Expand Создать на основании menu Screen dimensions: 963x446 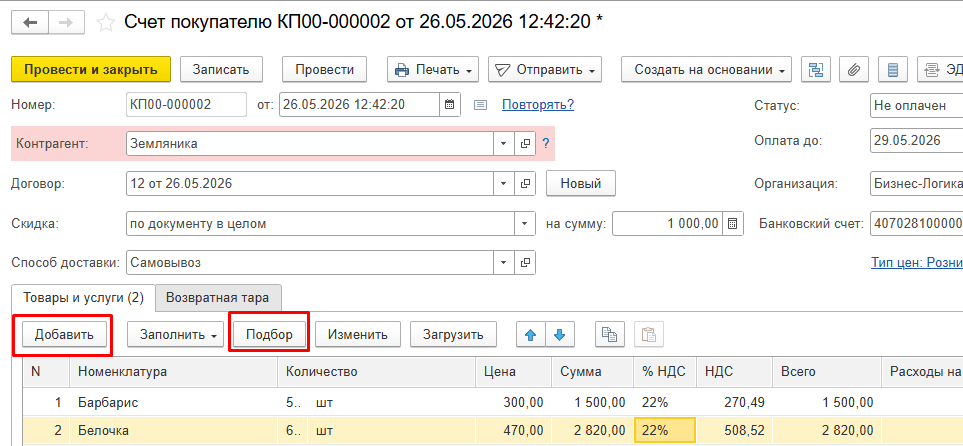click(x=706, y=69)
